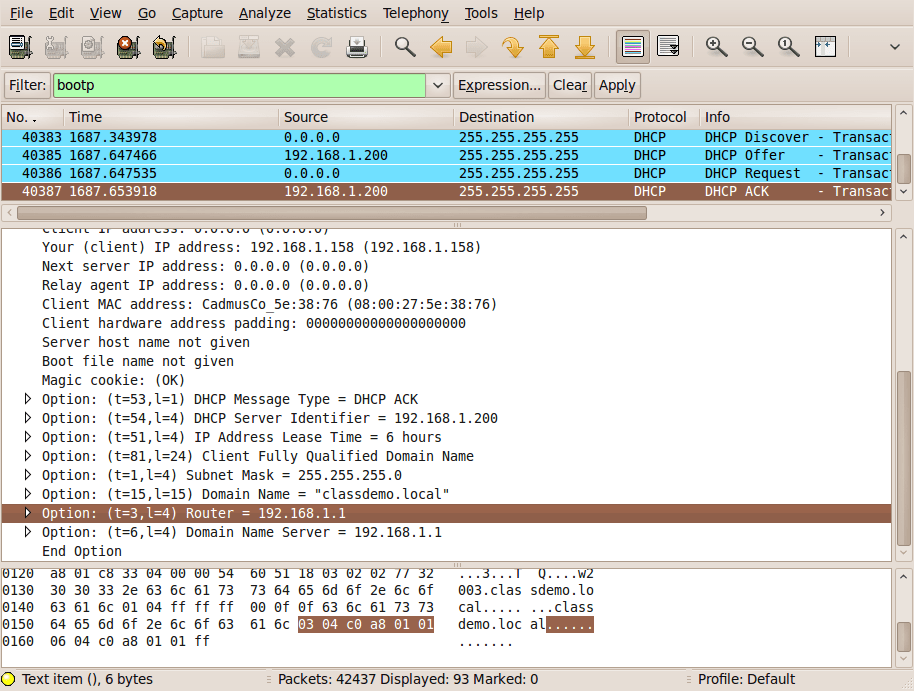Save this capture file icon
Viewport: 914px width, 691px height.
coord(249,47)
